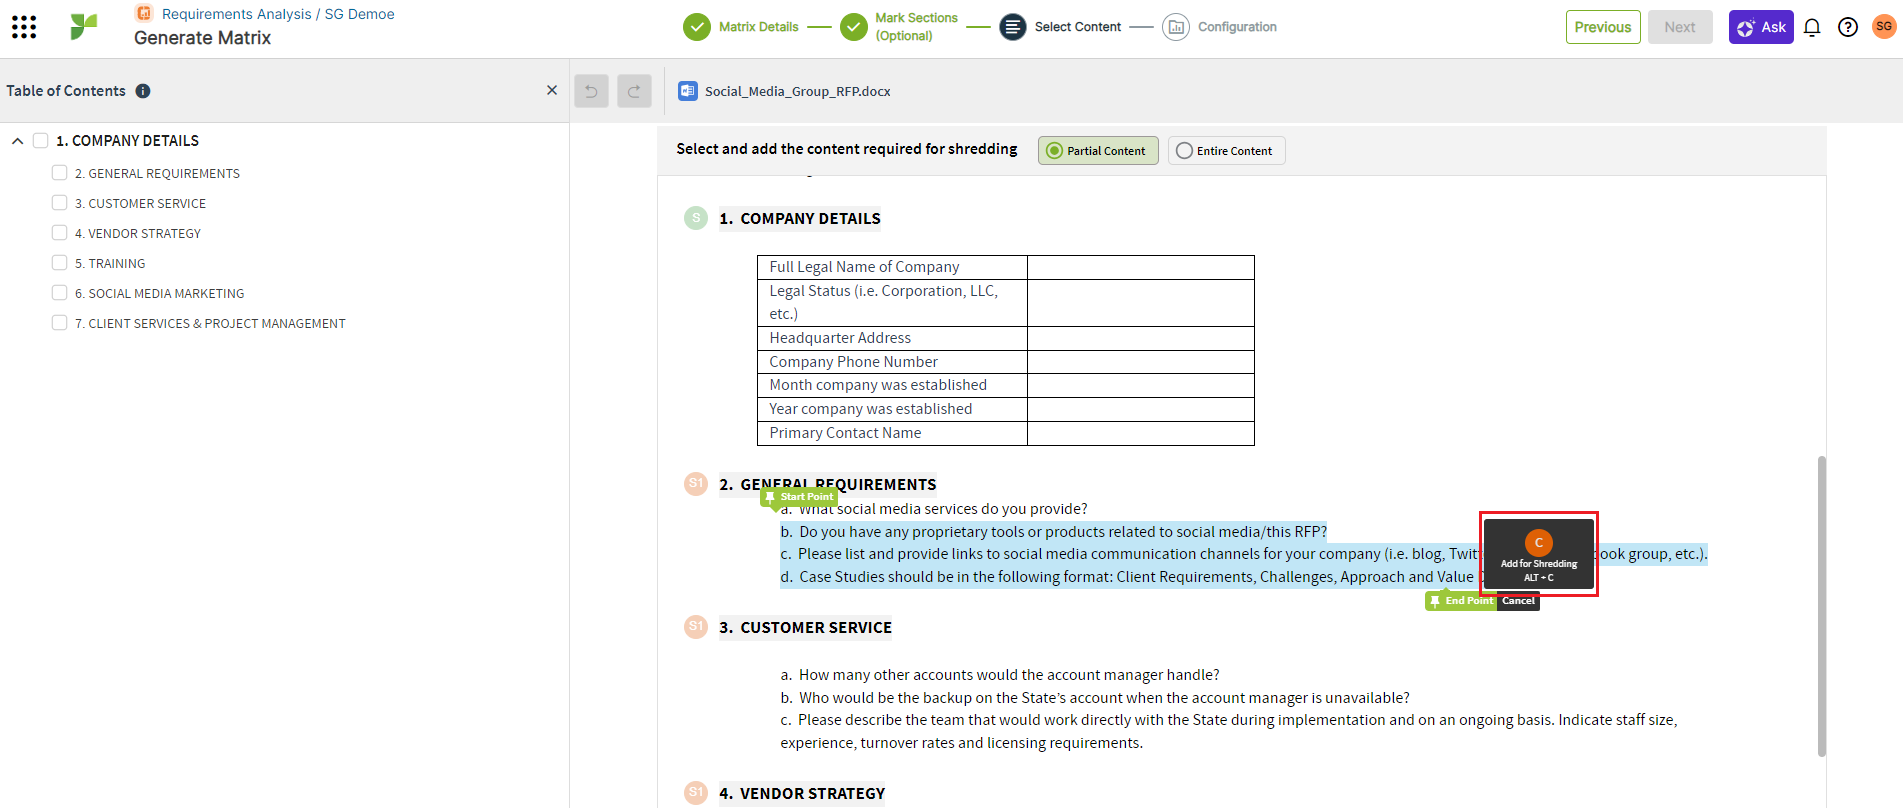Click the Next button
This screenshot has height=808, width=1903.
click(x=1680, y=27)
